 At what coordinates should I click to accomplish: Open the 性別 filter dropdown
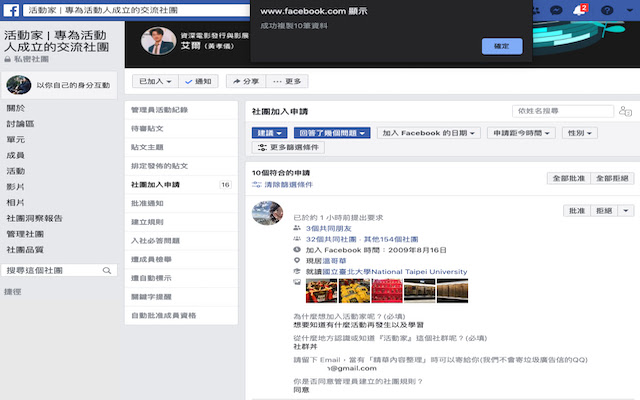point(580,133)
